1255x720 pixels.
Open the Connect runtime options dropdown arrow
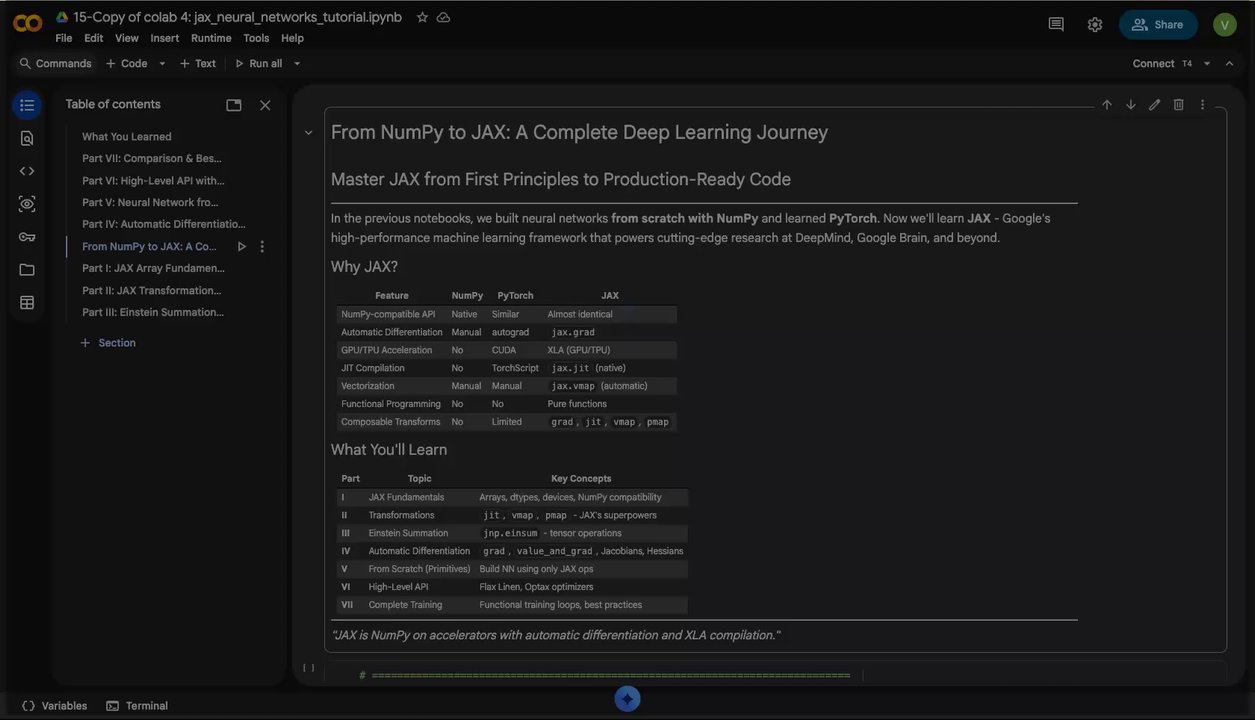[1207, 63]
